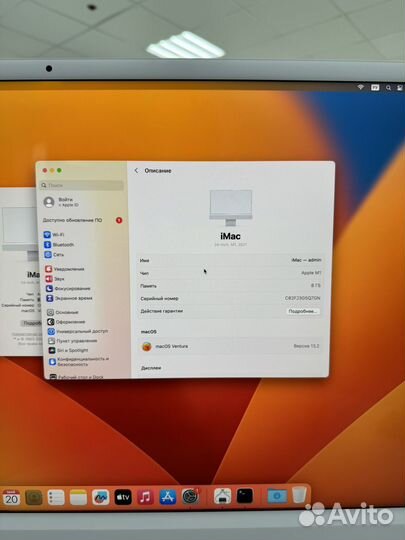Open Notes from the Dock

coord(78,498)
